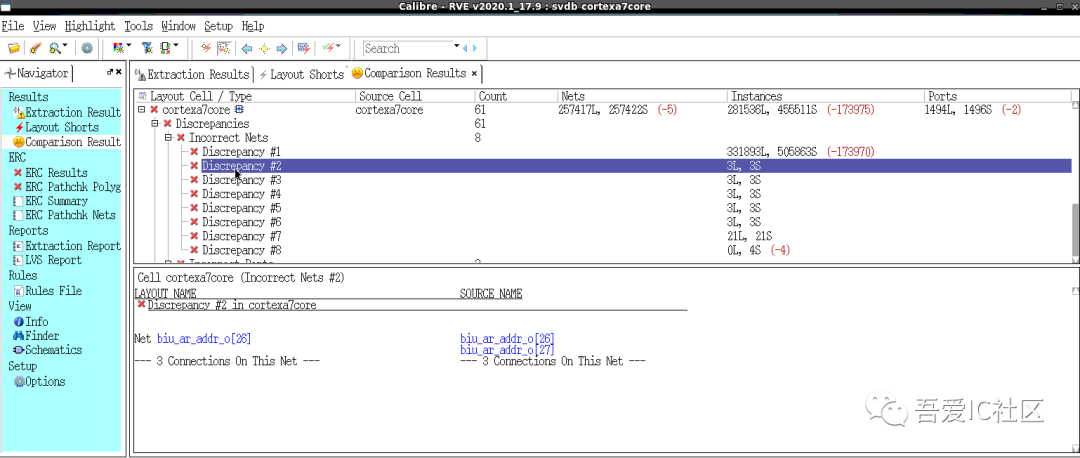Open the Search box history dropdown
This screenshot has height=458, width=1080.
click(456, 46)
